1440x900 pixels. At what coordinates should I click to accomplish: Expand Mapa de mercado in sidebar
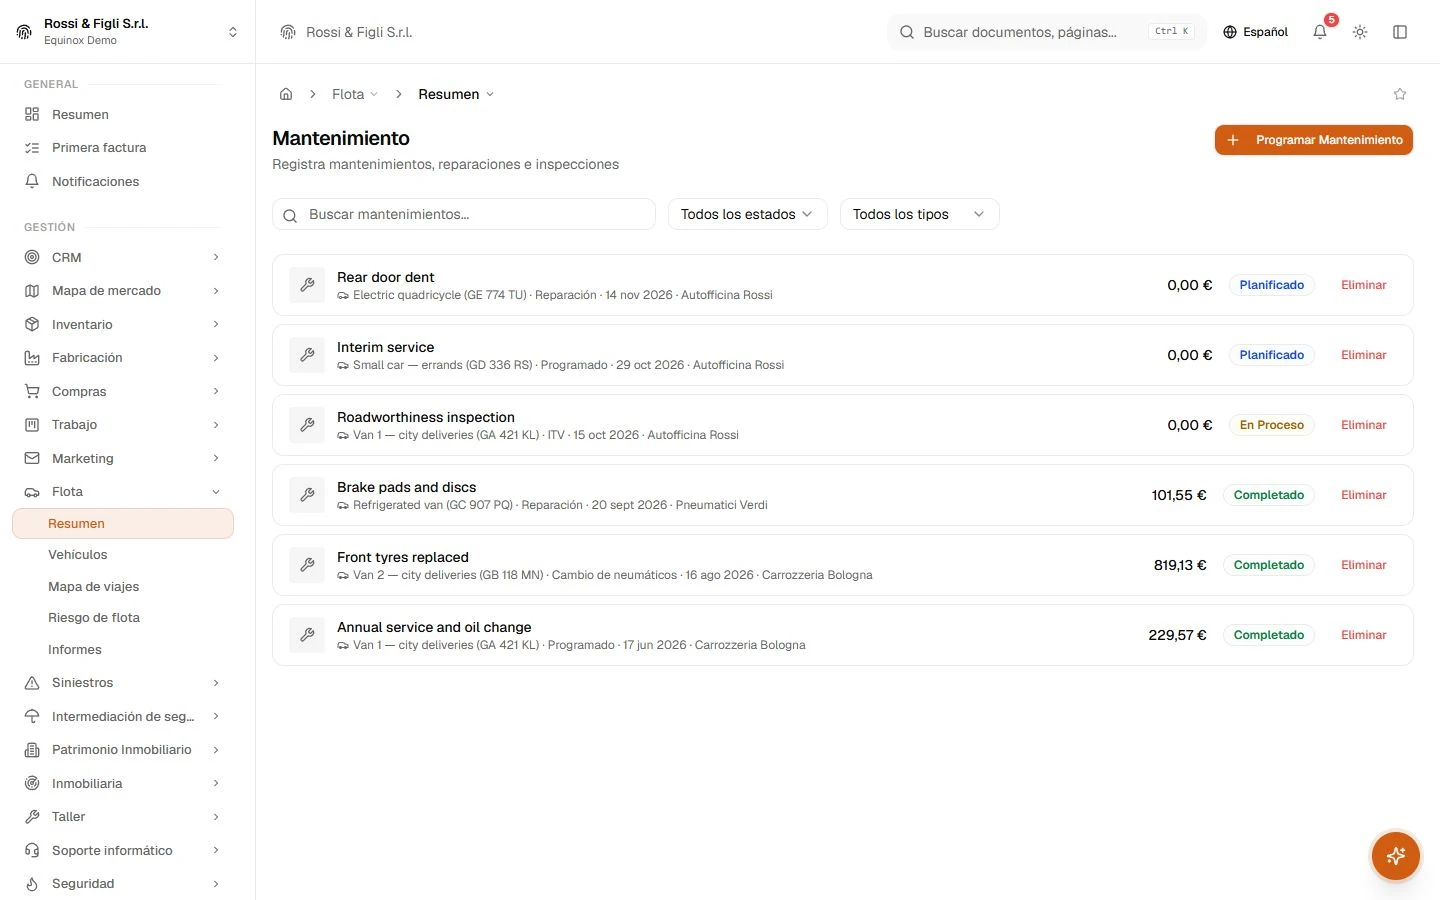click(x=122, y=291)
